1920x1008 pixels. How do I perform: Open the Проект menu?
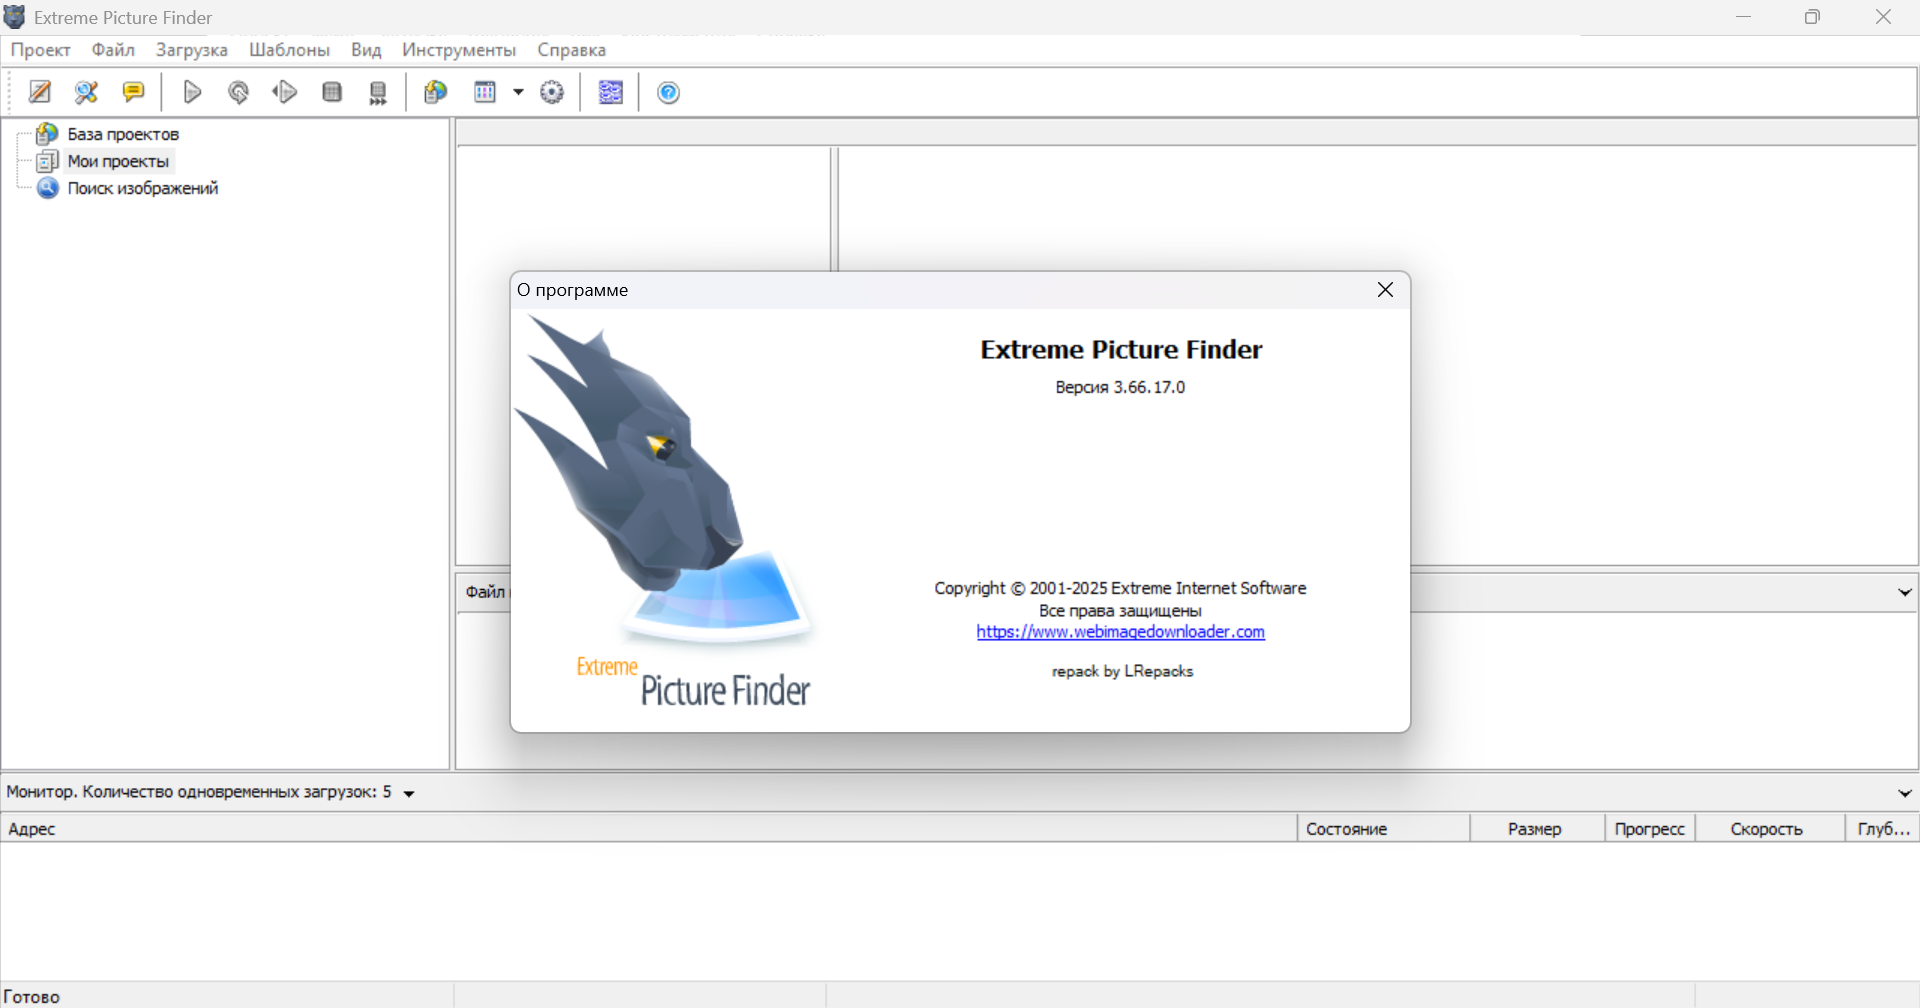[40, 50]
